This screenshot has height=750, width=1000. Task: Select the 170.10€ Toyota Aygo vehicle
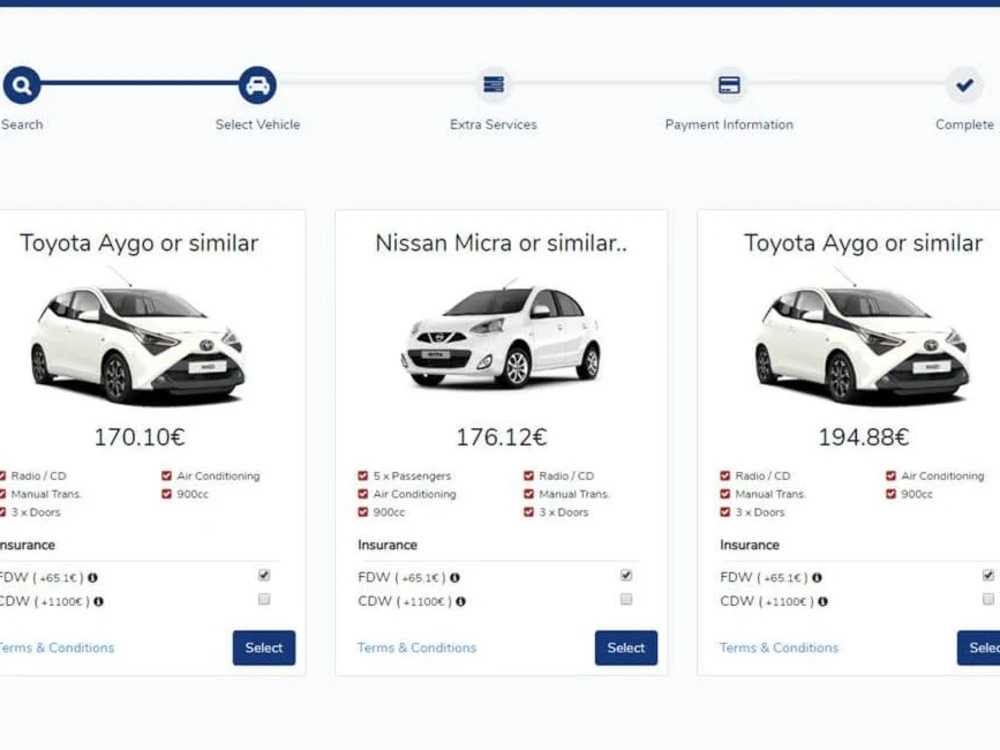pos(264,647)
